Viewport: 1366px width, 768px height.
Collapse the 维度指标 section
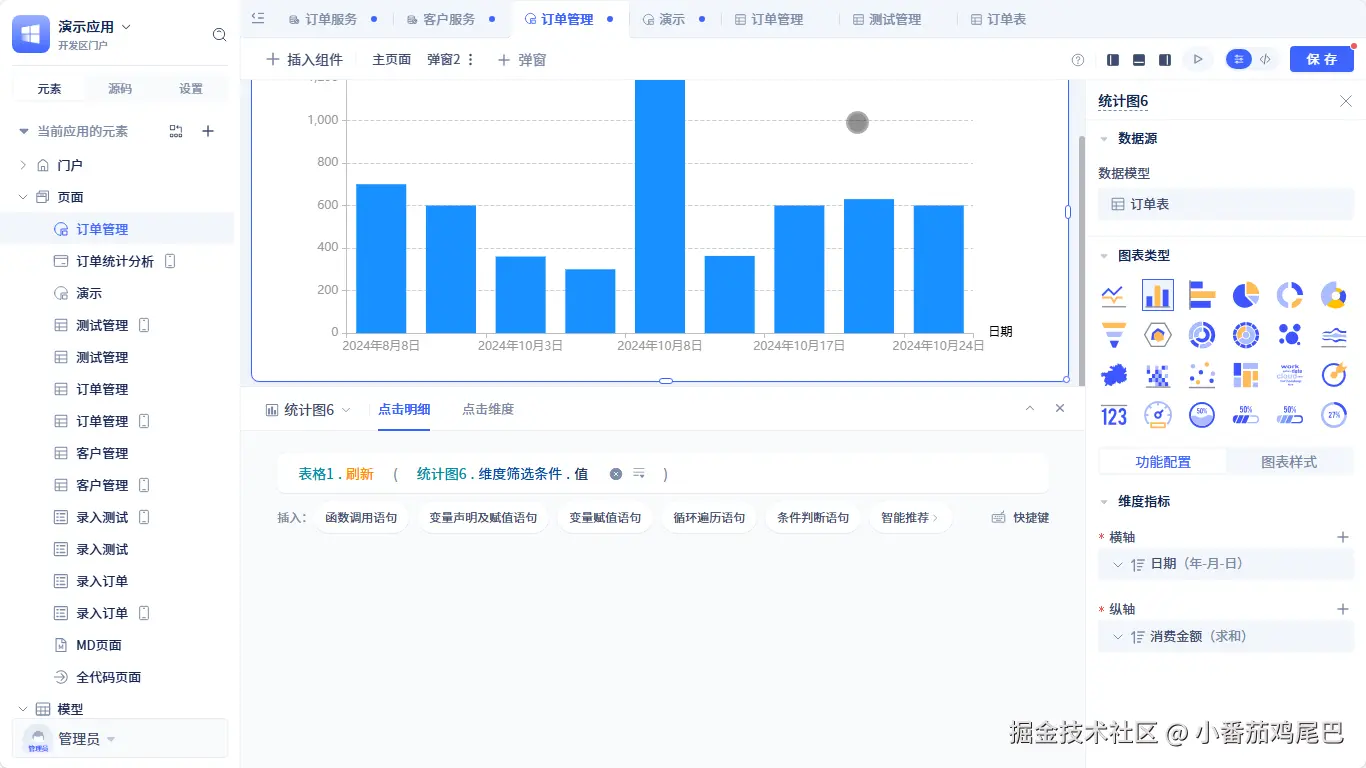coord(1104,502)
